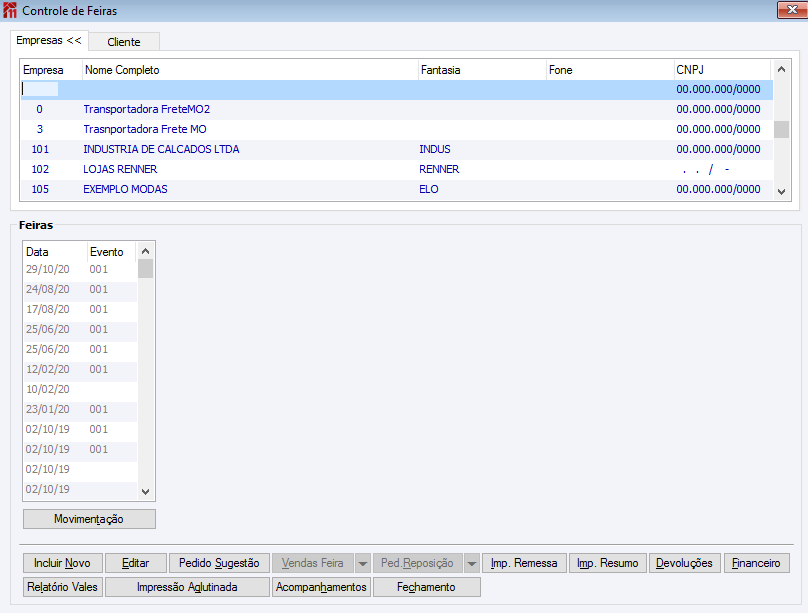Click up arrow of the Feiras list scrollbar
The width and height of the screenshot is (808, 613).
coord(145,251)
